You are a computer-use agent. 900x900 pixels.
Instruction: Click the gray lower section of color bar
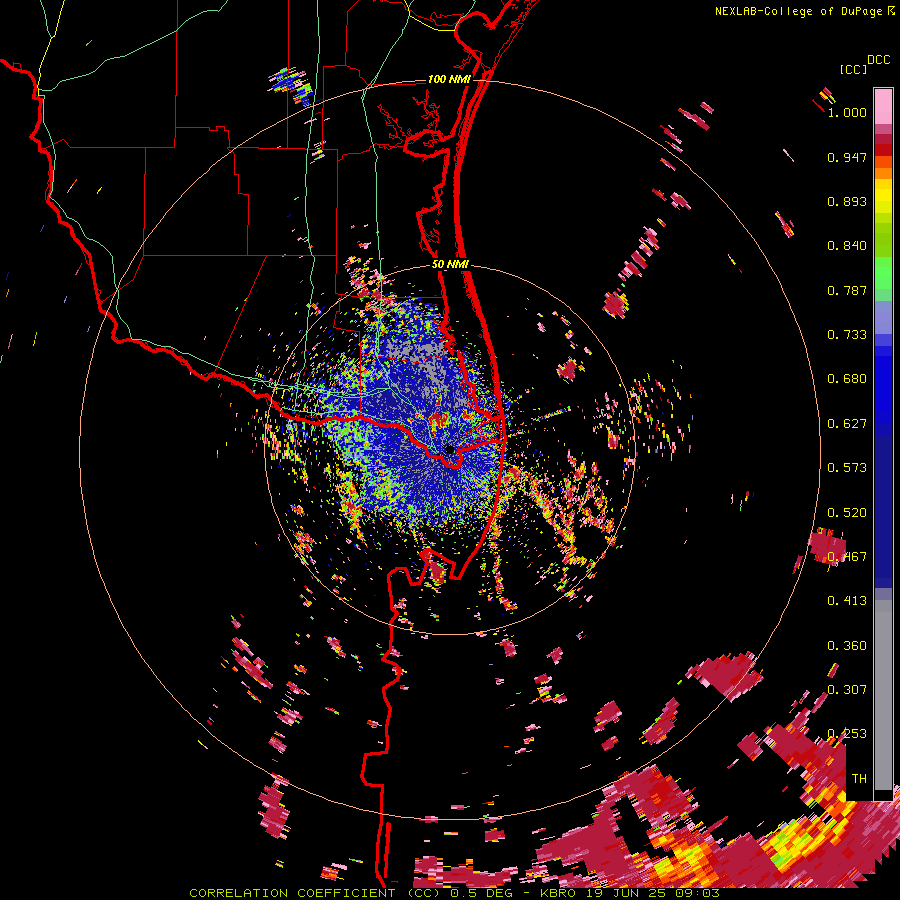point(883,695)
